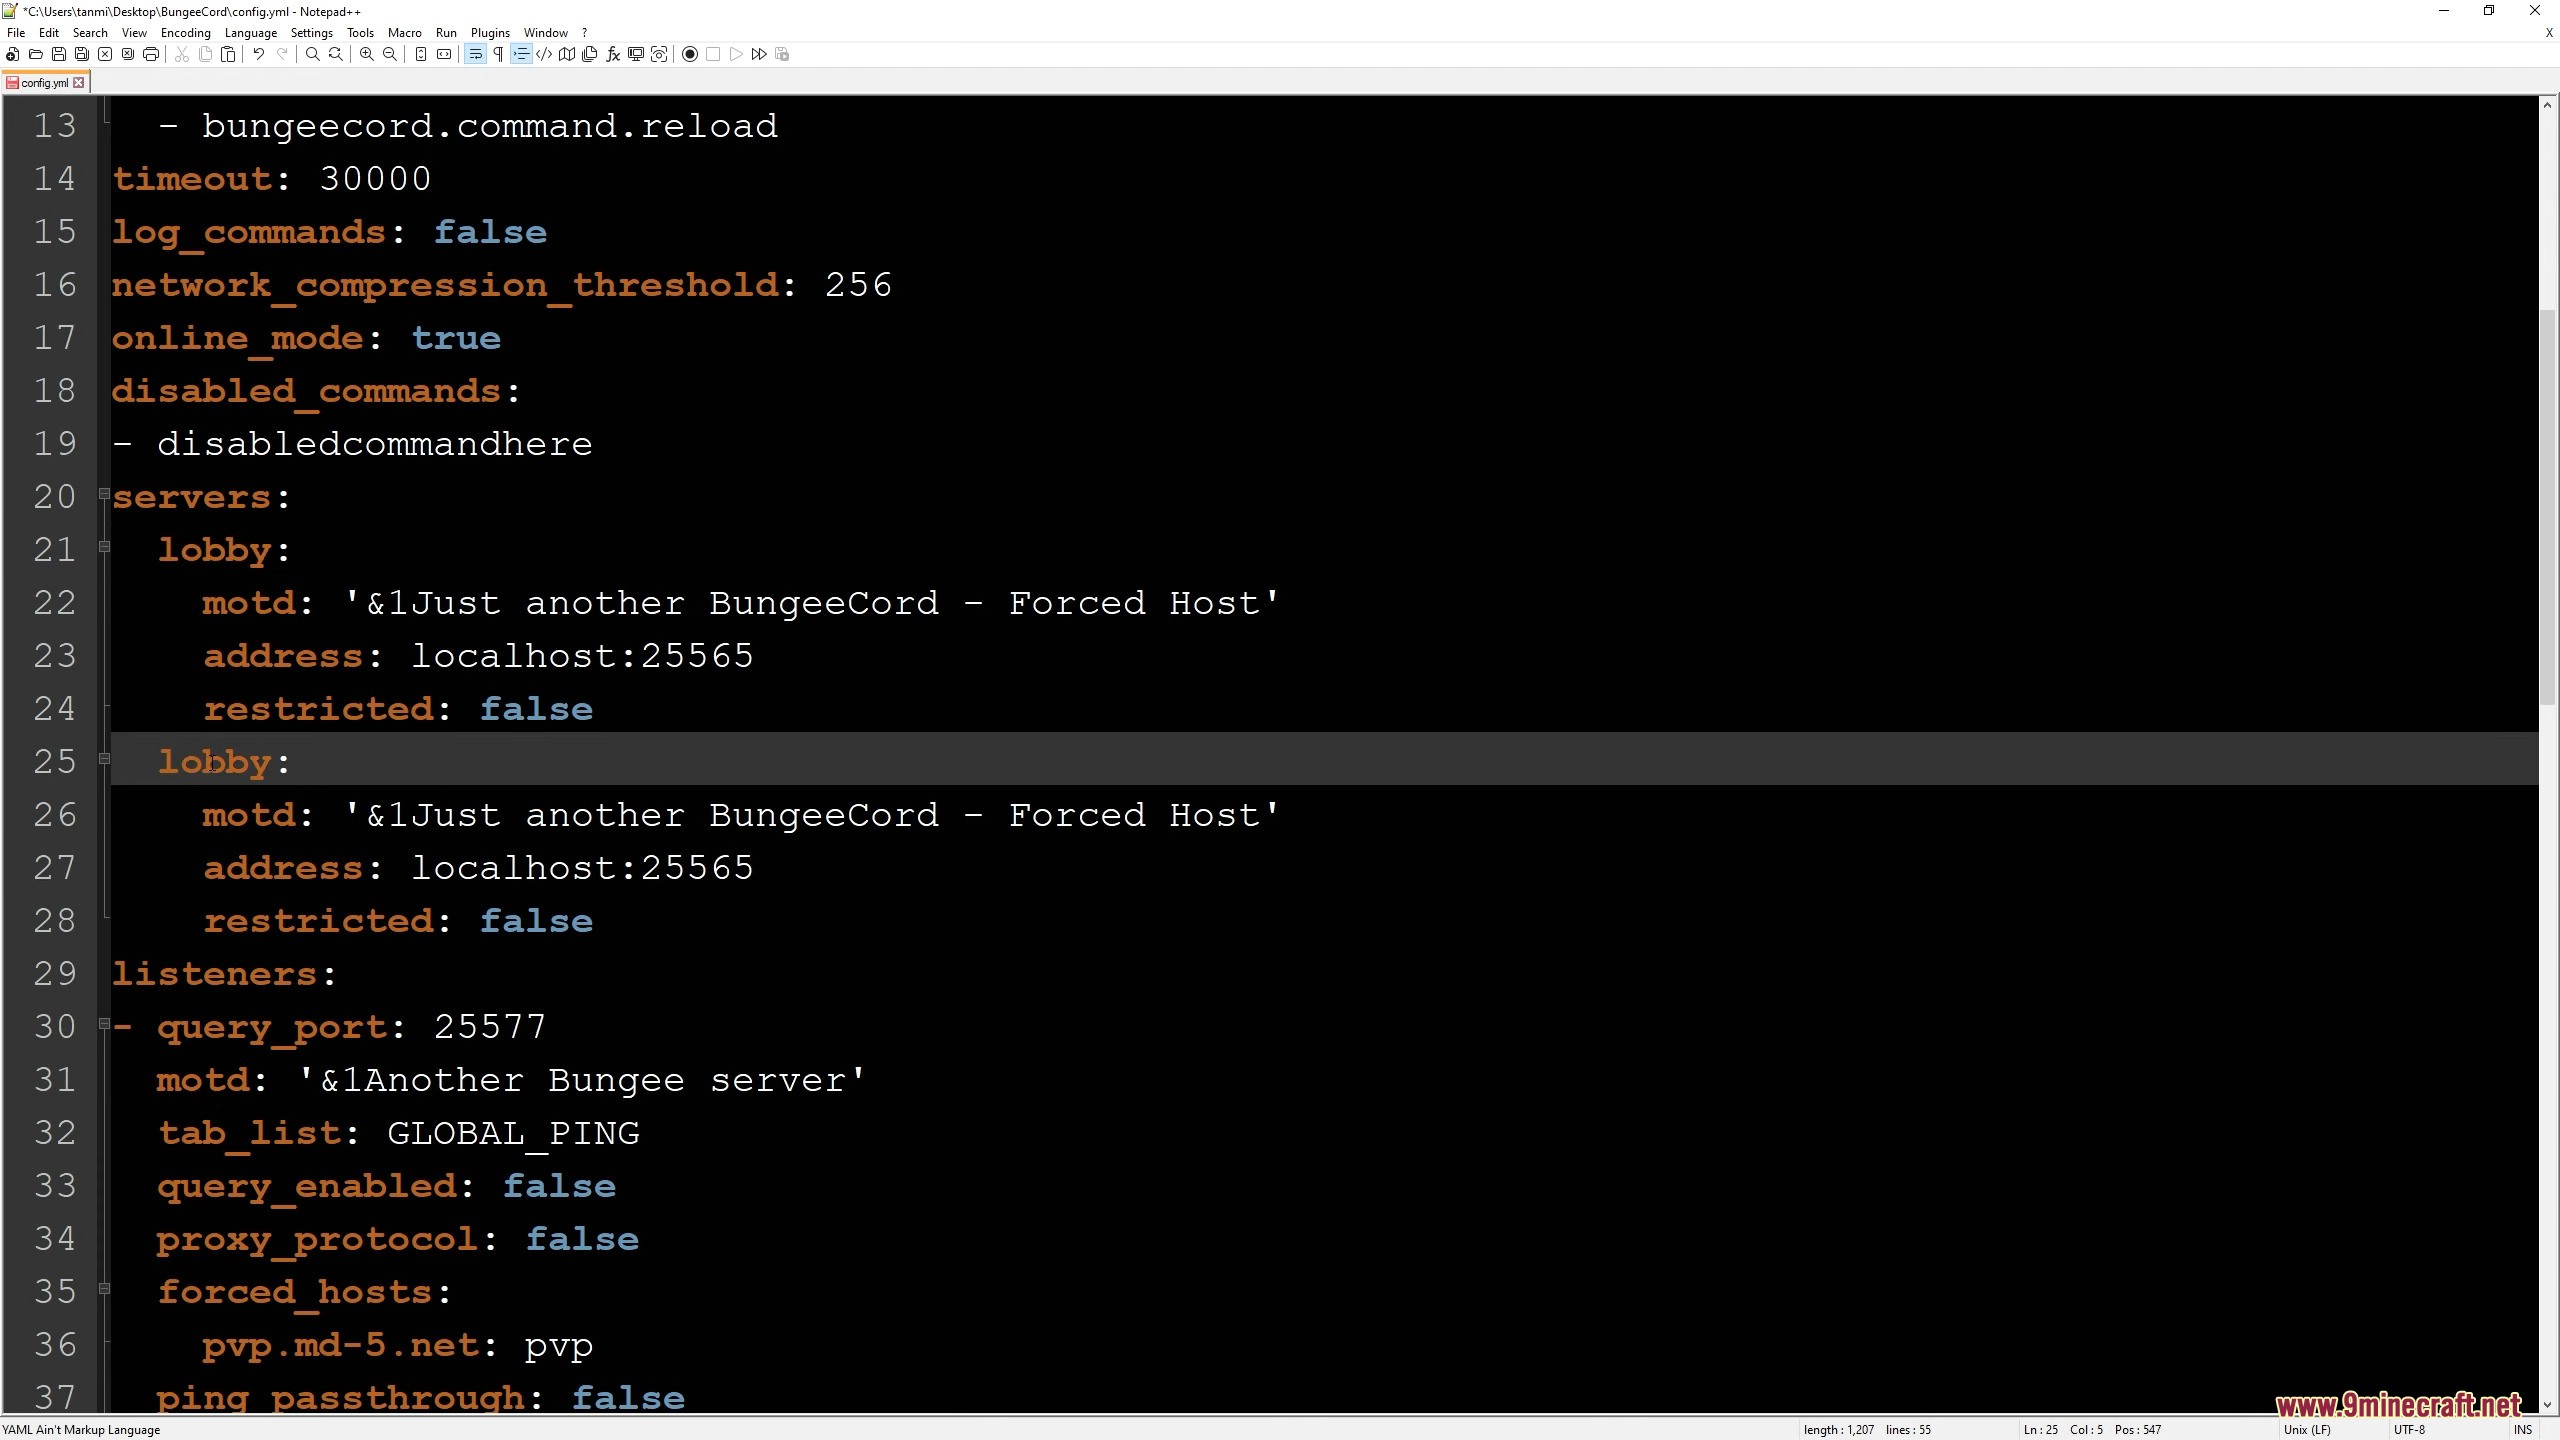Click the Macro menu icon
The height and width of the screenshot is (1440, 2560).
pos(403,32)
